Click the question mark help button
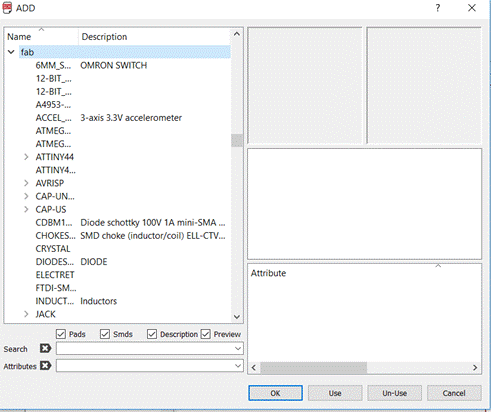Viewport: 491px width, 412px height. point(438,8)
